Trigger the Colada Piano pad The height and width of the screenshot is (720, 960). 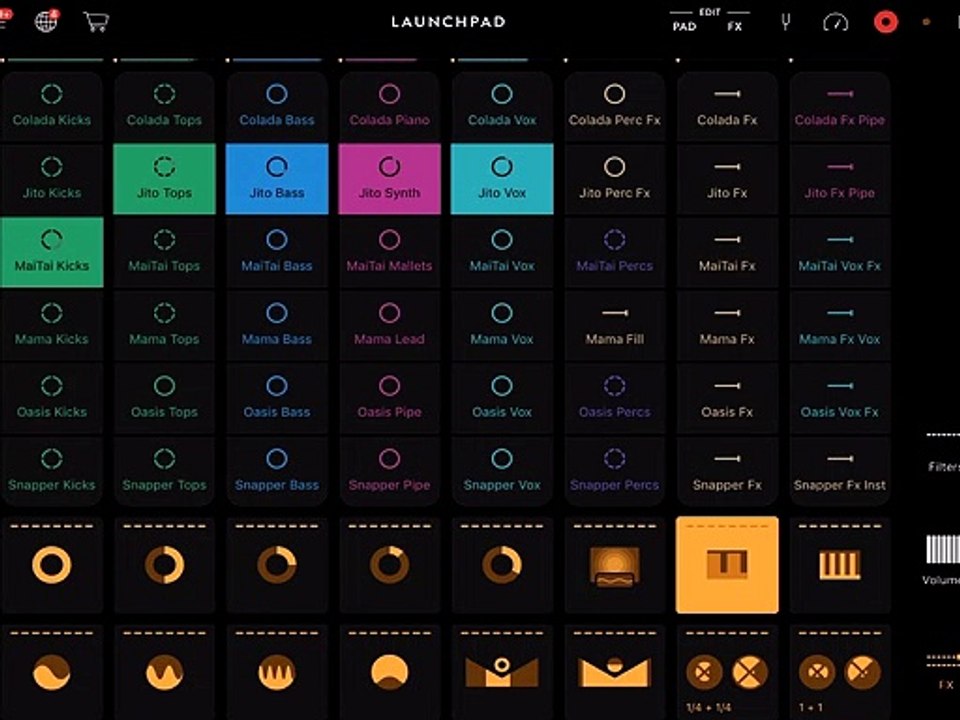click(x=389, y=107)
